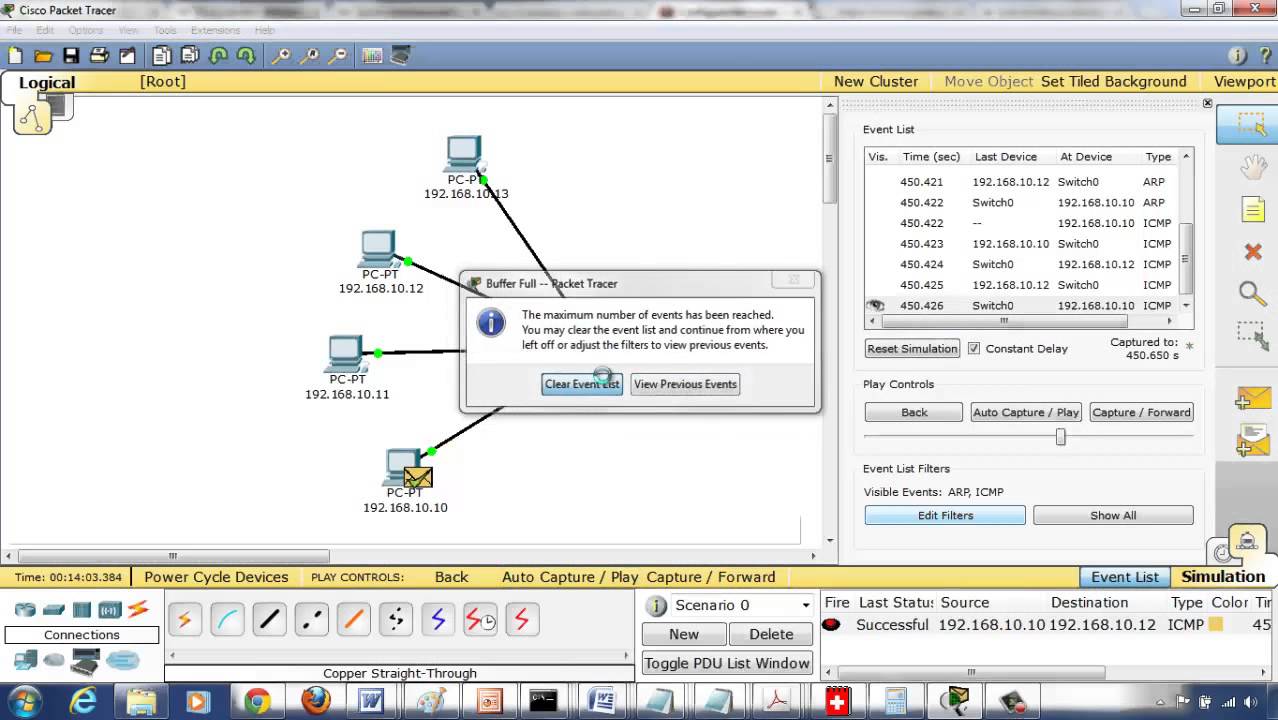This screenshot has width=1278, height=720.
Task: Click the Show All filters button
Action: click(1113, 515)
